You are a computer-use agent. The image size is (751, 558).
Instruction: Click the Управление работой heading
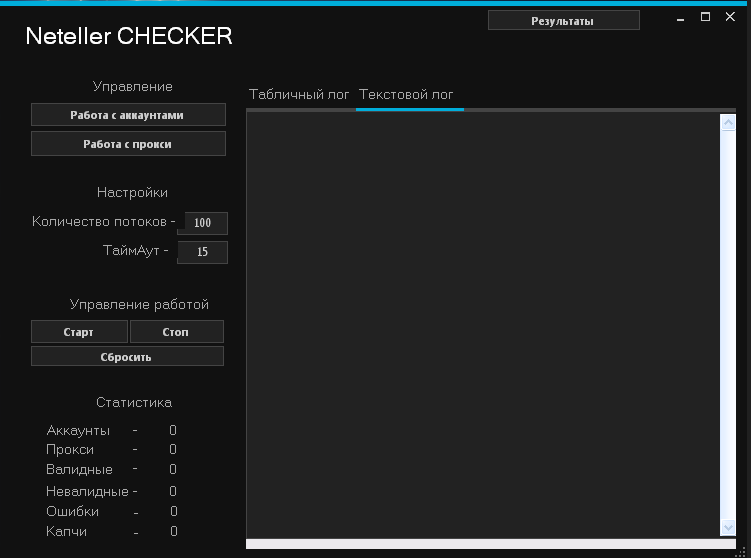click(139, 305)
